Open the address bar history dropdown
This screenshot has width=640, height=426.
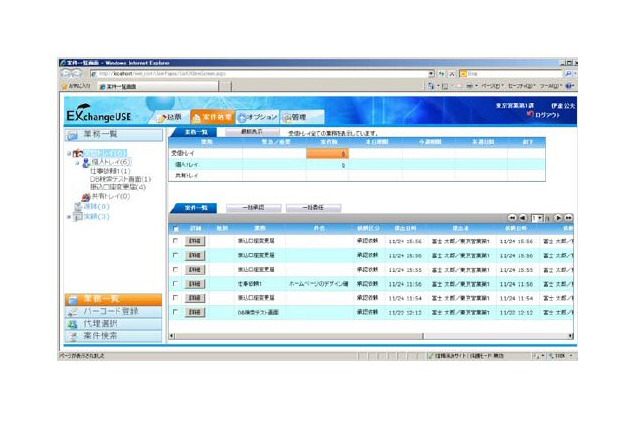431,74
